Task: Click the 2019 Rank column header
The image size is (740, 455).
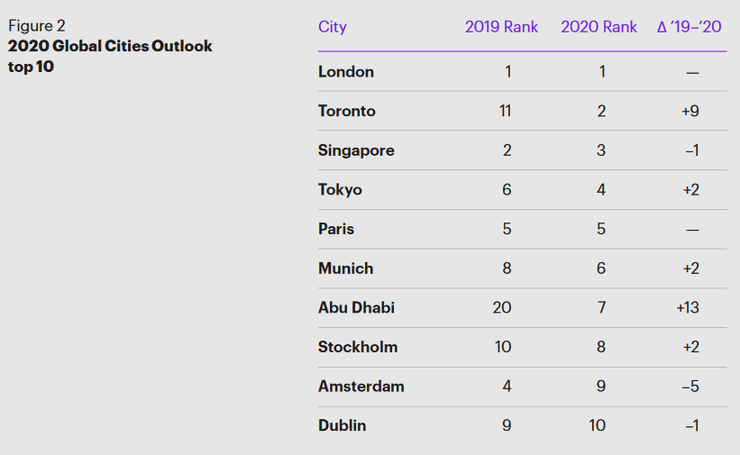Action: click(501, 27)
